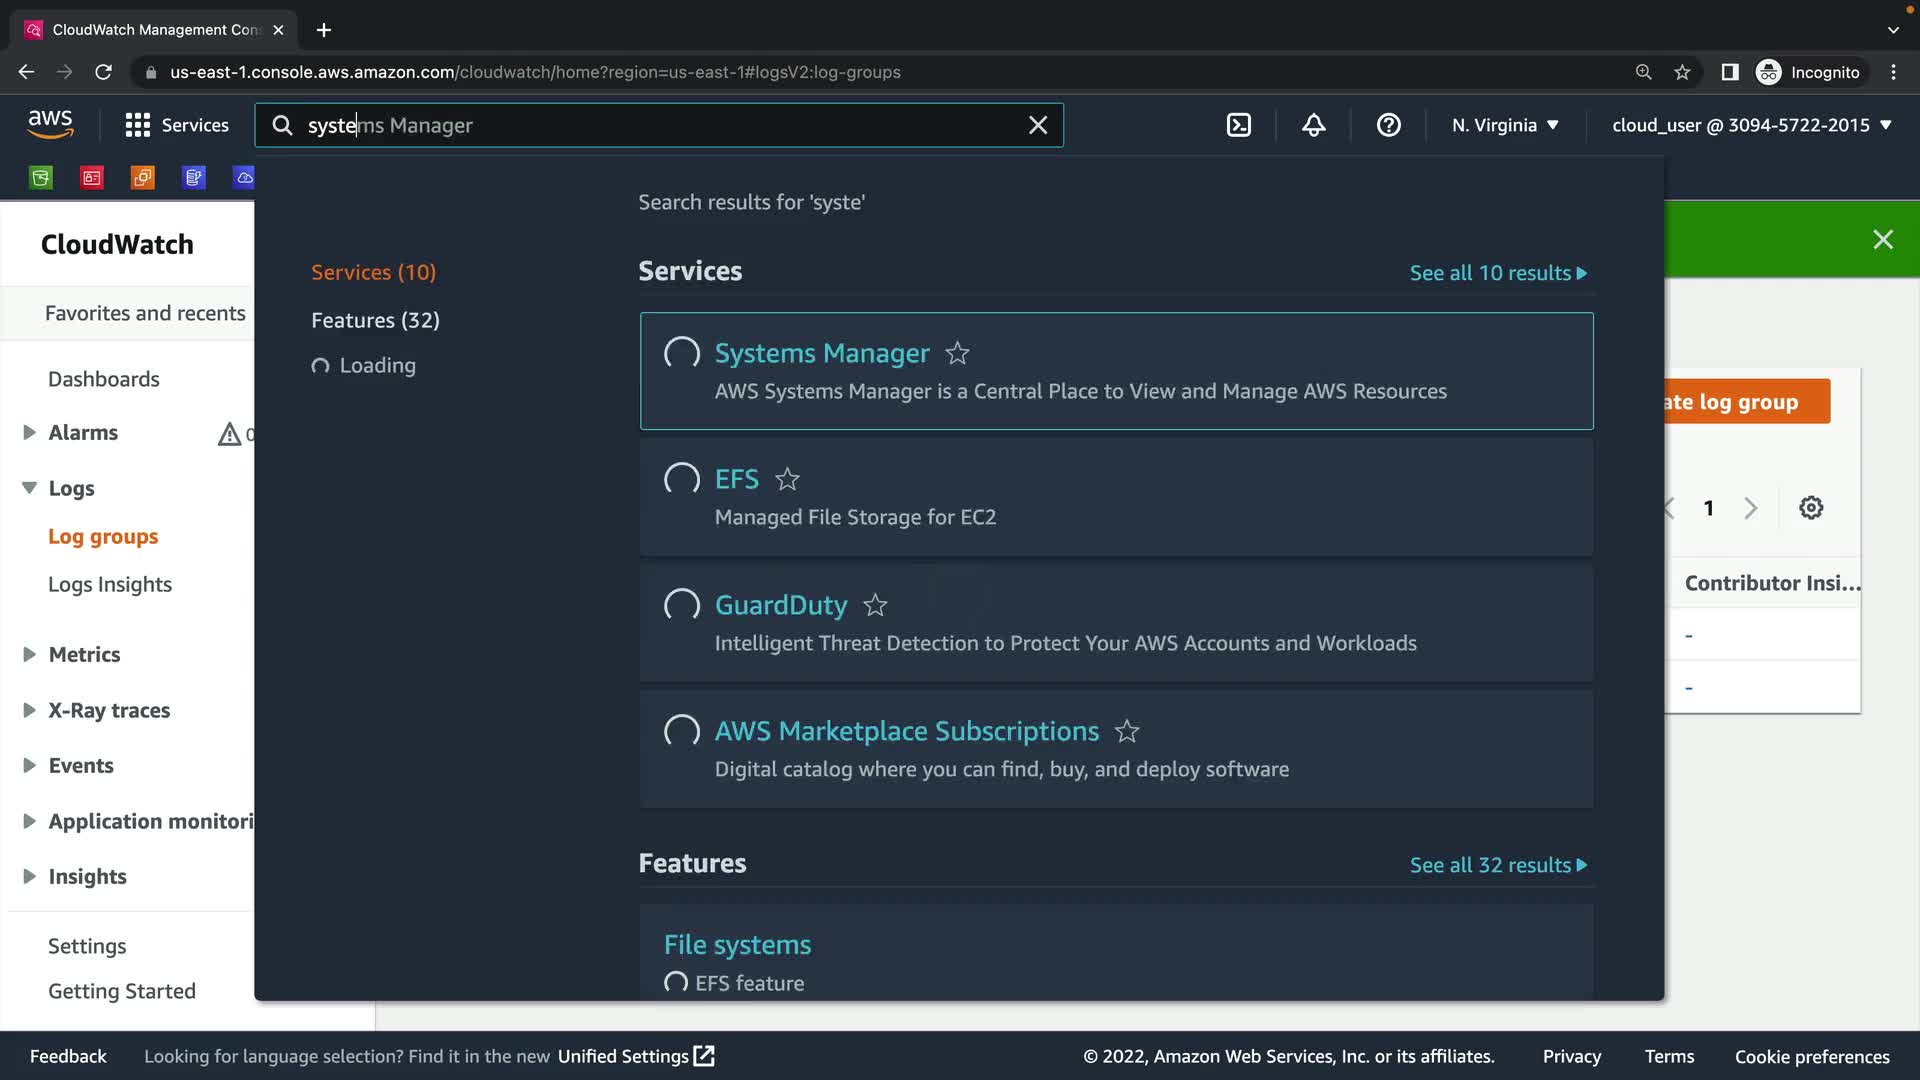
Task: Open AWS CloudShell terminal icon
Action: pyautogui.click(x=1238, y=125)
